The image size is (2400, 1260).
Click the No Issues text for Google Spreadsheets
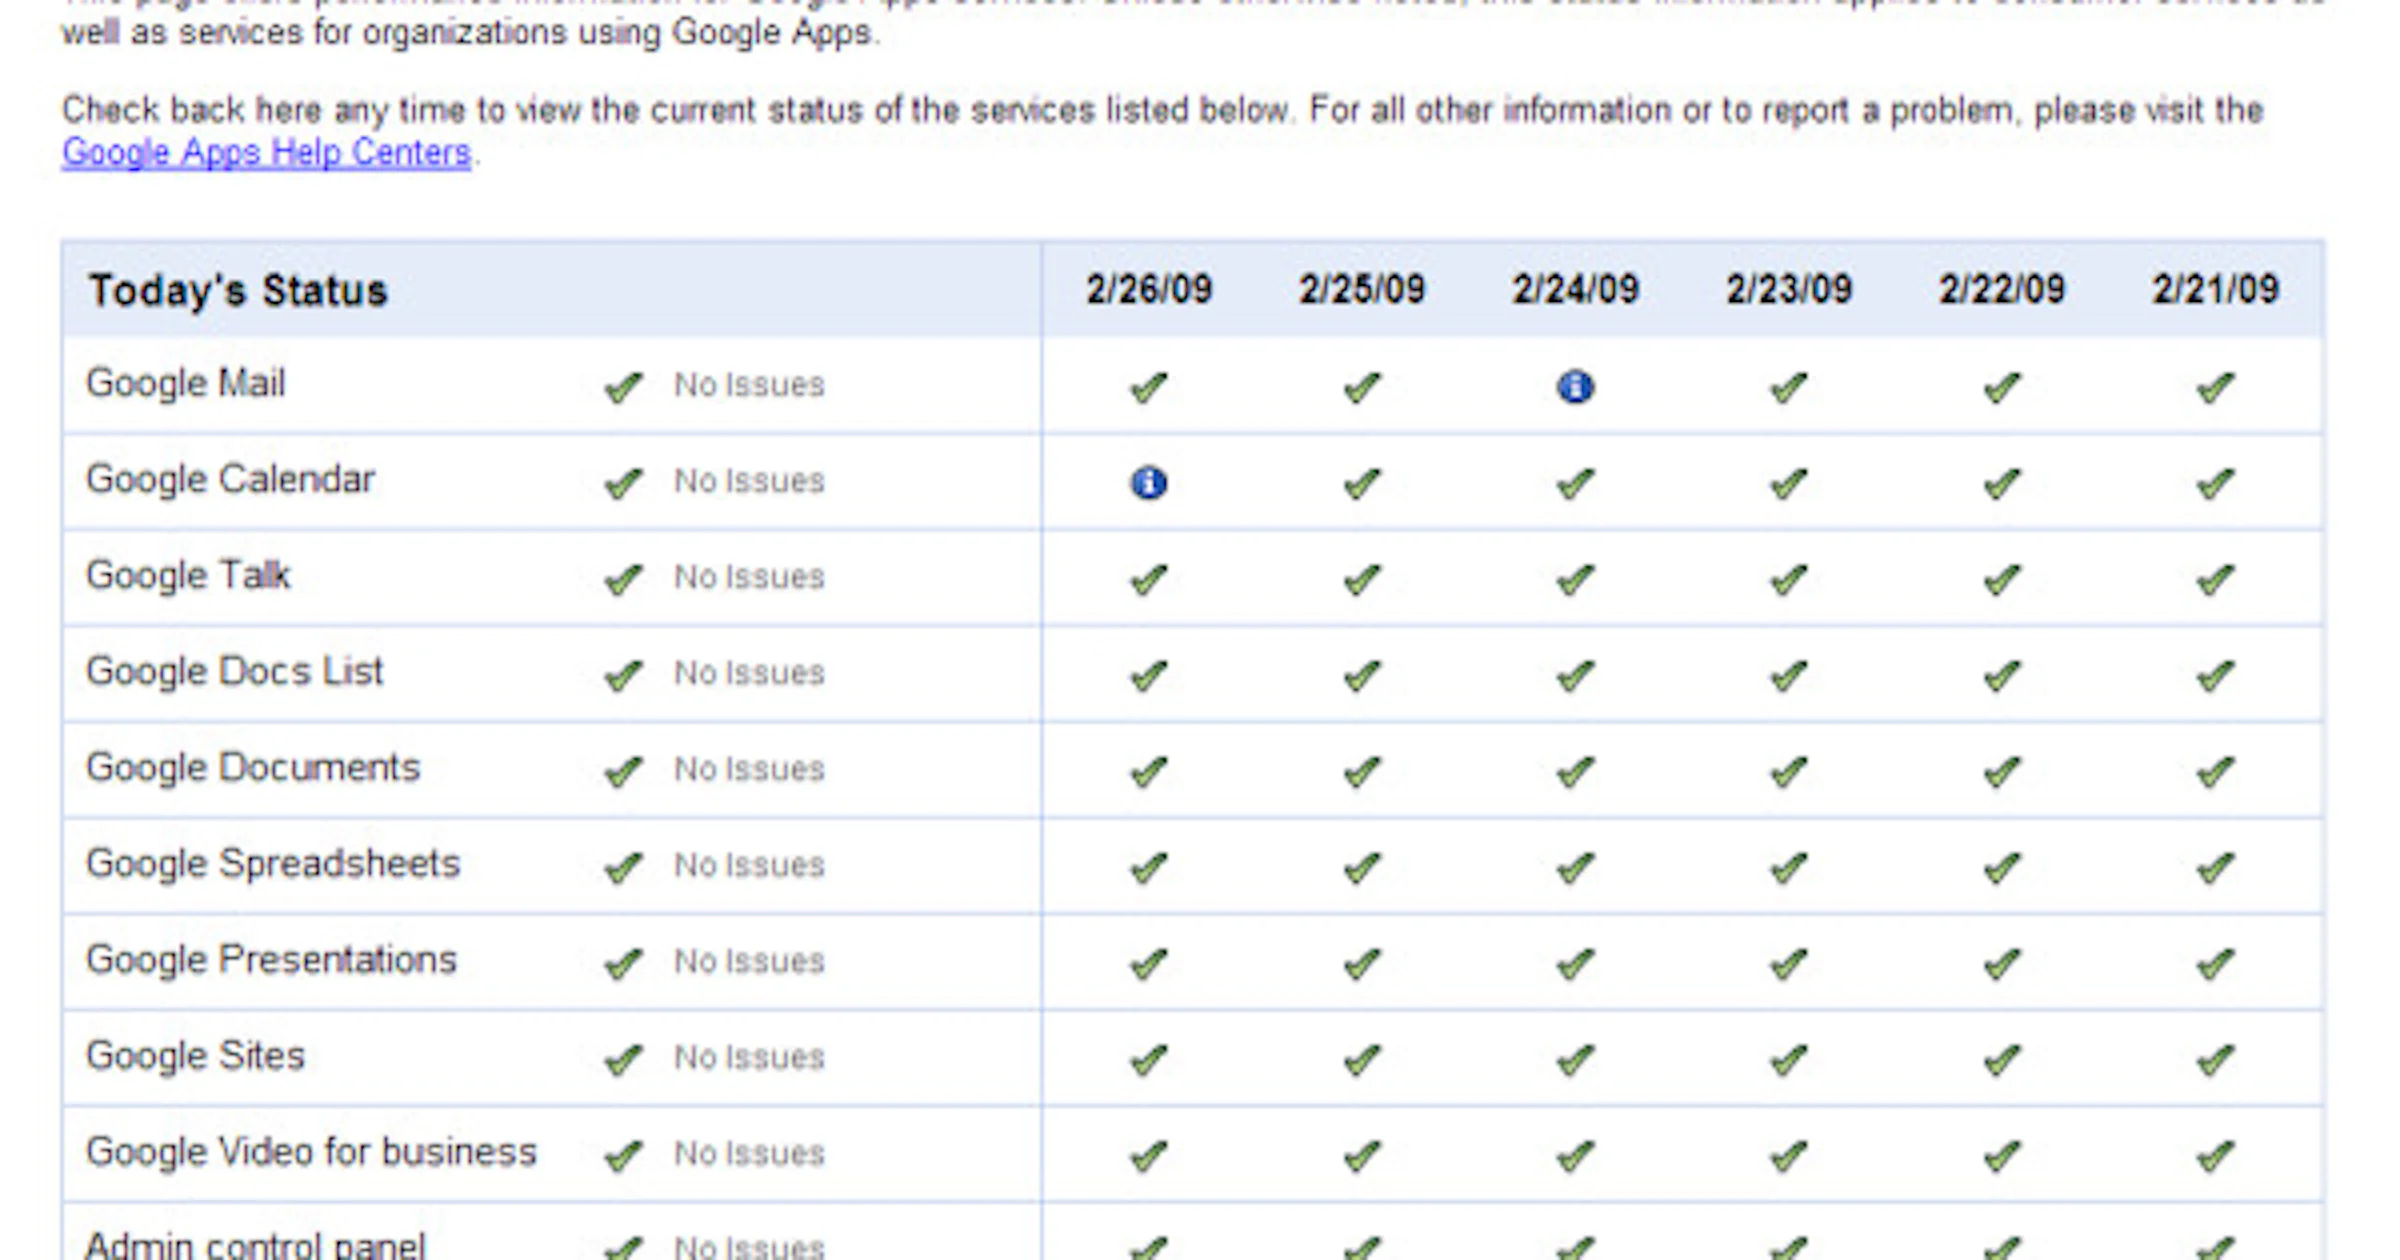(749, 865)
